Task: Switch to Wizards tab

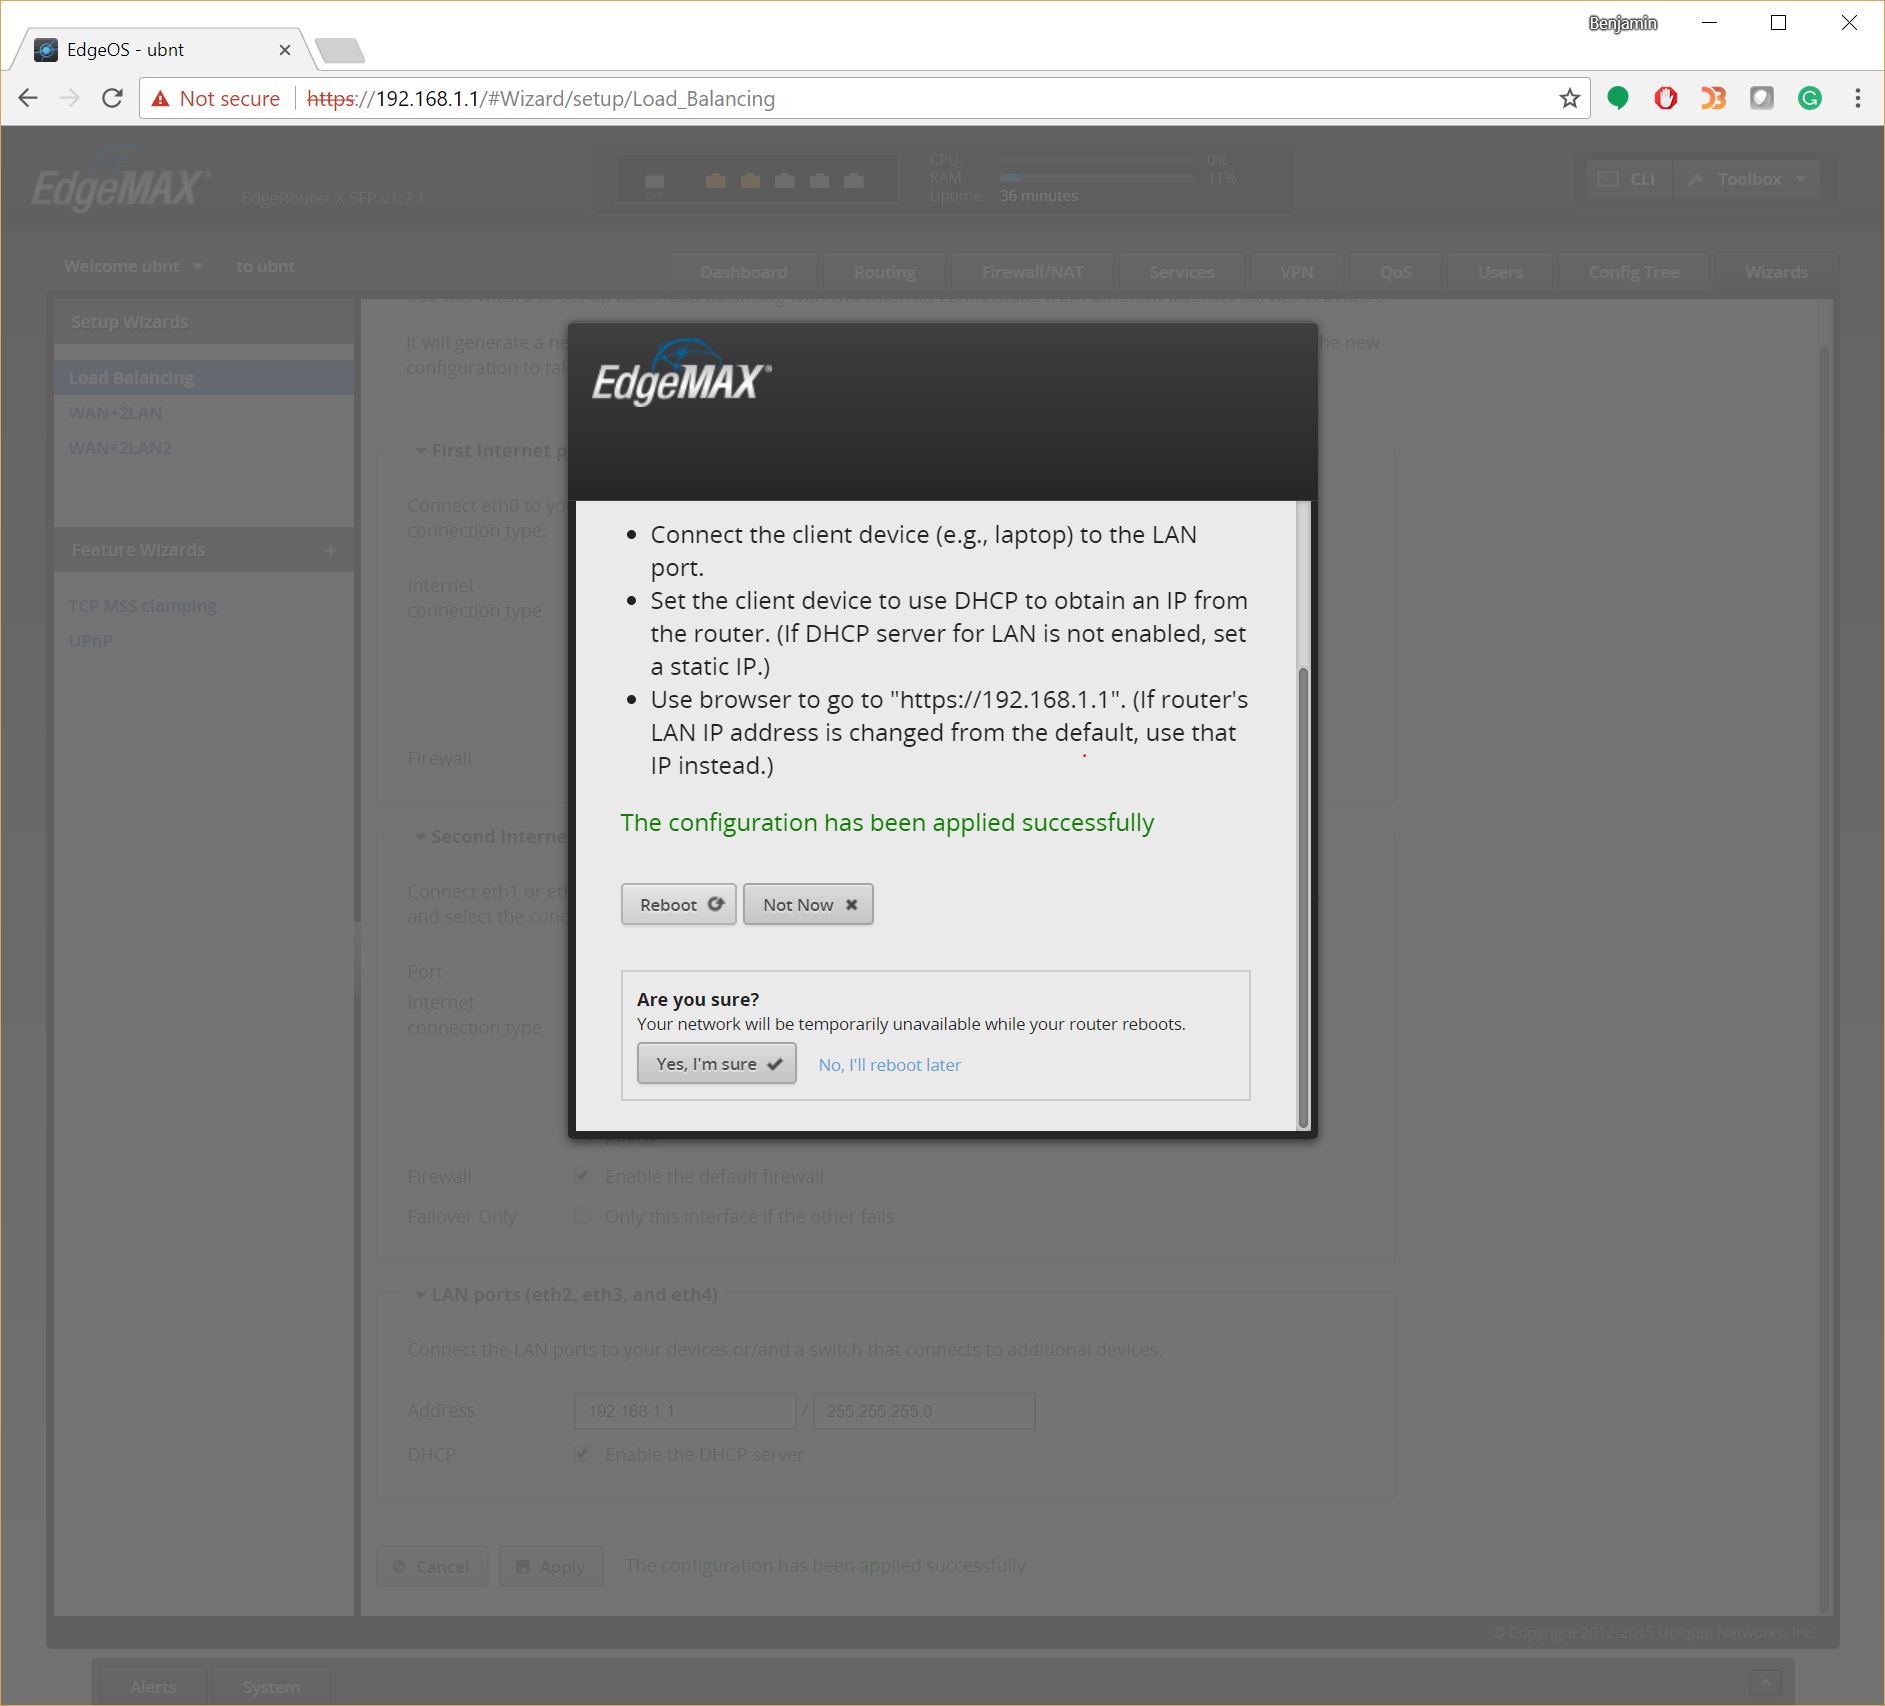Action: pos(1776,272)
